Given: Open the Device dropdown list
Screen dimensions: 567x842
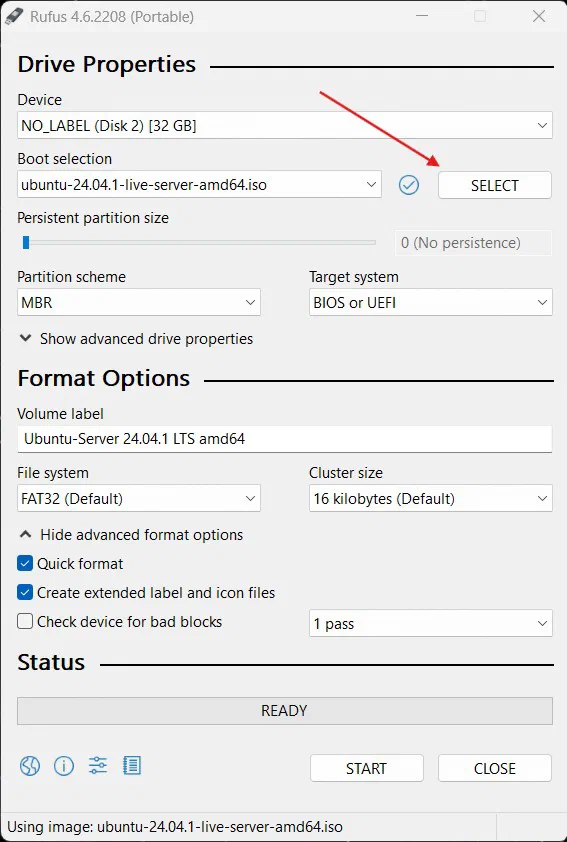Looking at the screenshot, I should pos(285,126).
